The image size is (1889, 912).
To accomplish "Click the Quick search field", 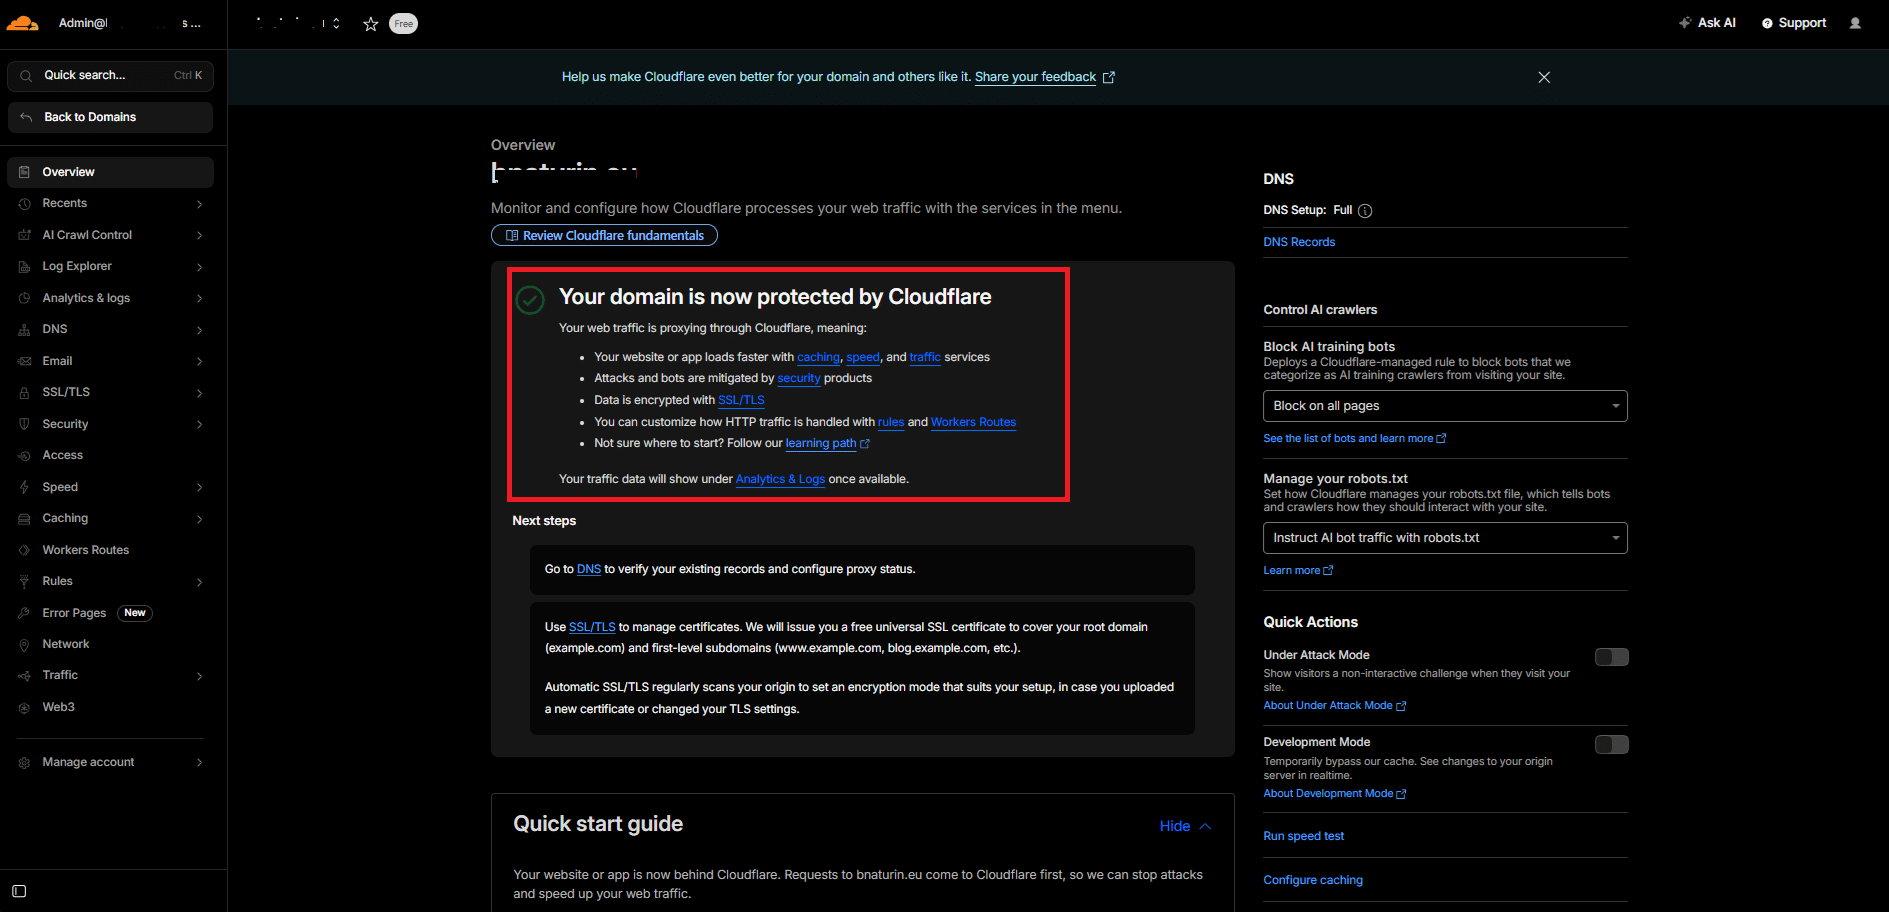I will click(x=110, y=76).
